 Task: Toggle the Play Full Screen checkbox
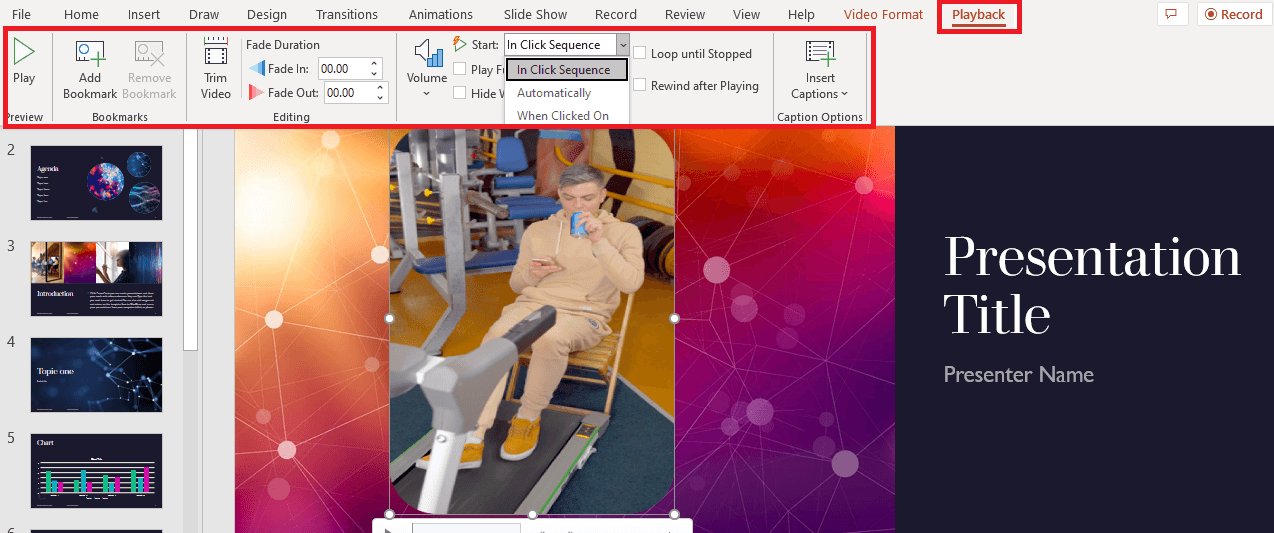460,70
